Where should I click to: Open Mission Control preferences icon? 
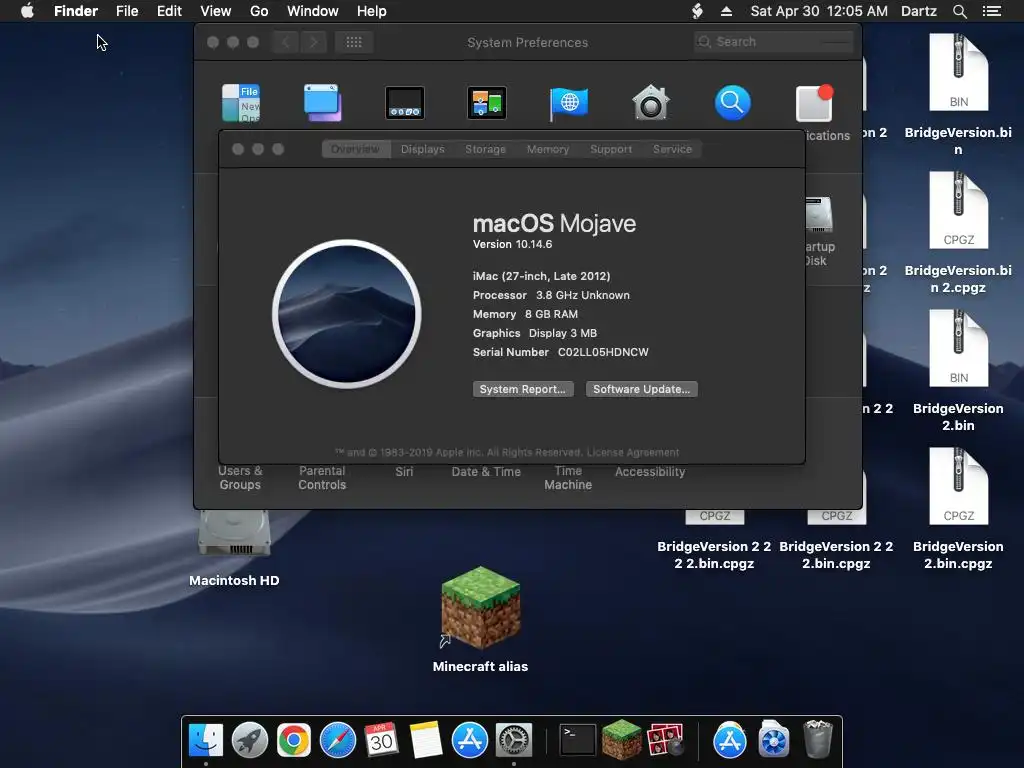point(487,103)
